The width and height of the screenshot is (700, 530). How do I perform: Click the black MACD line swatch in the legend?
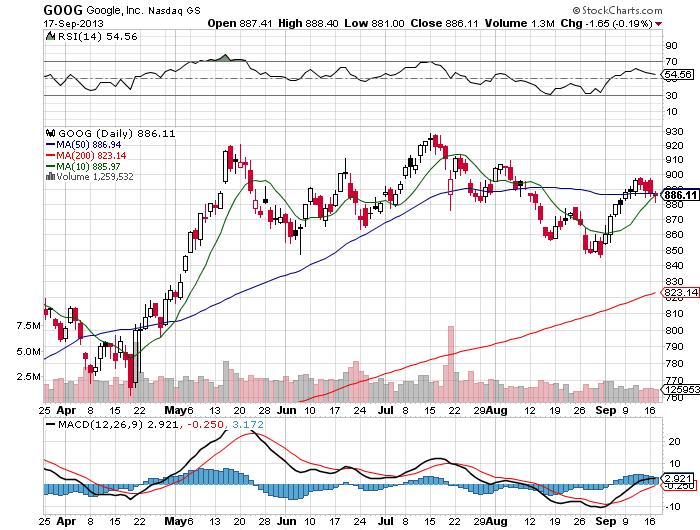(50, 424)
